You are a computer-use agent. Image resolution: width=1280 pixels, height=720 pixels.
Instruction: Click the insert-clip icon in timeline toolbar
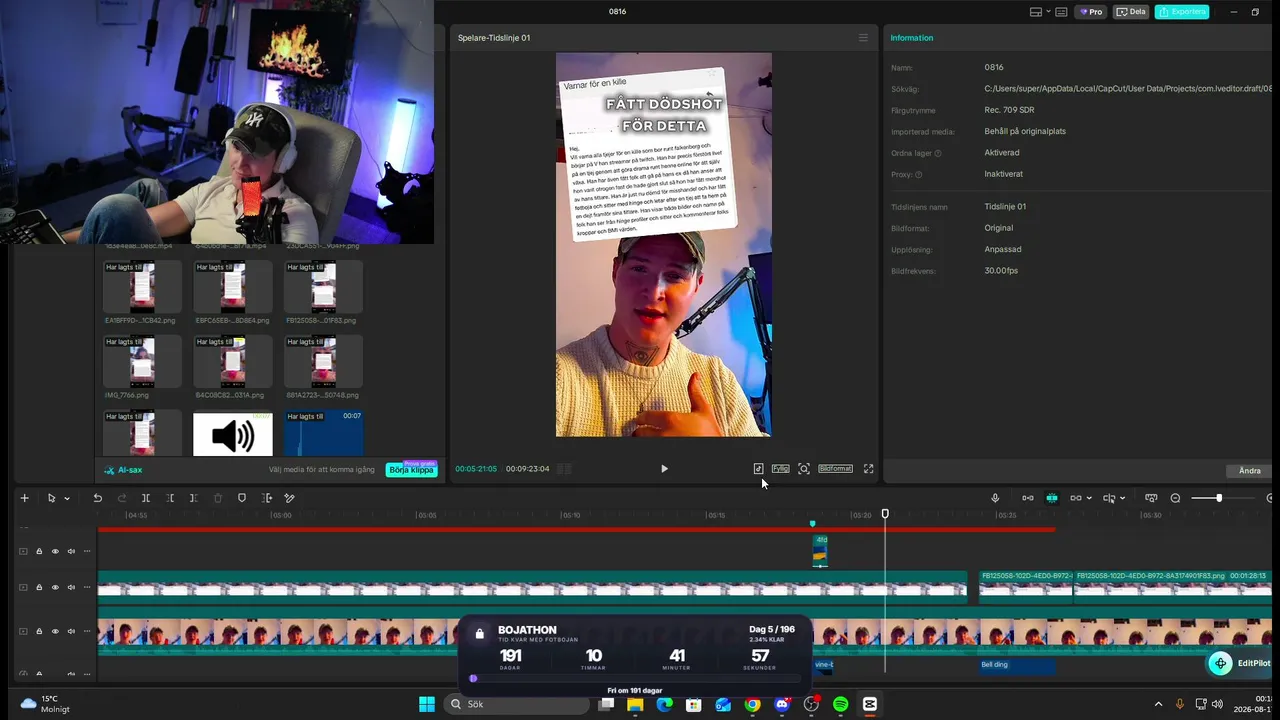[267, 498]
